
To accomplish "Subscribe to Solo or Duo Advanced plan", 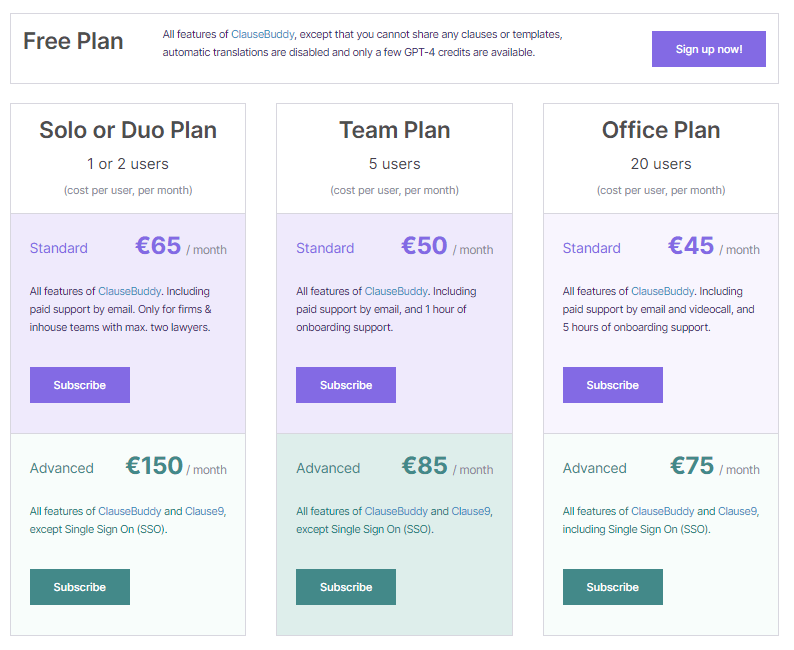I will [80, 587].
